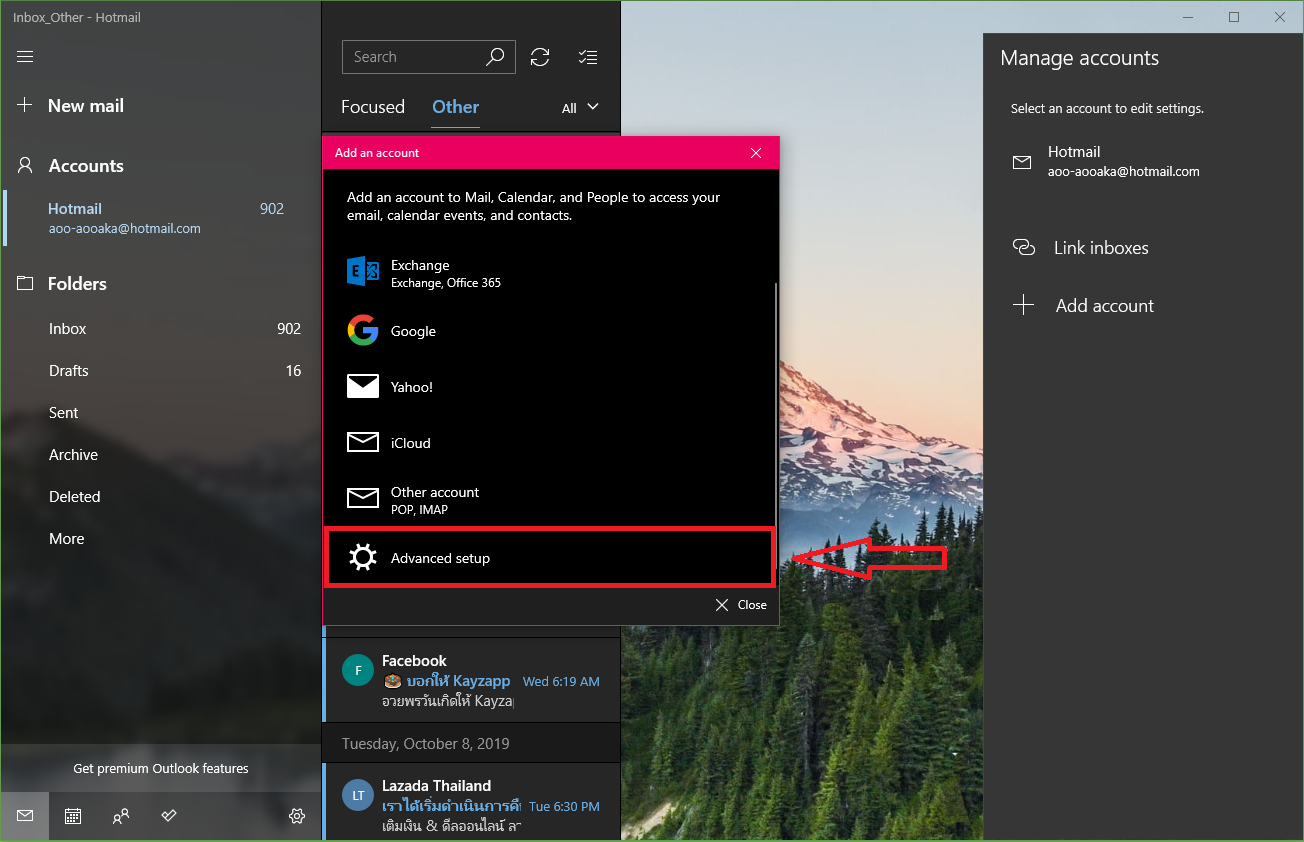Viewport: 1304px width, 842px height.
Task: Sync this view with refresh icon
Action: (540, 57)
